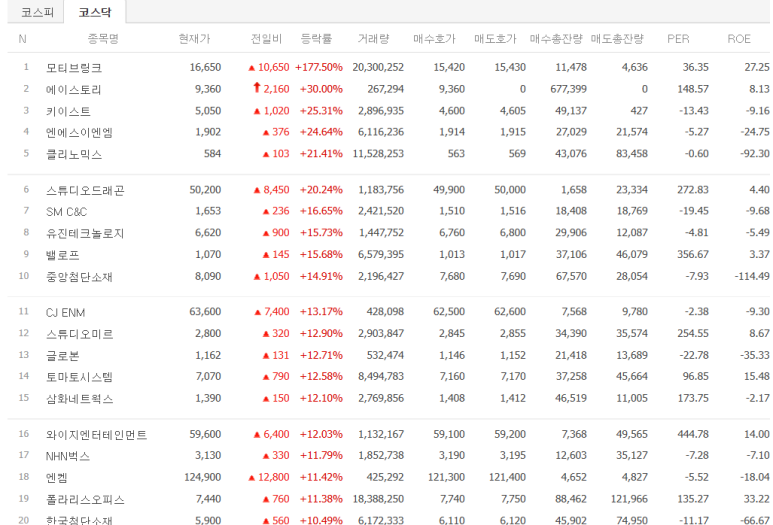This screenshot has width=773, height=525.
Task: Click the 등락률 column header
Action: (x=316, y=38)
